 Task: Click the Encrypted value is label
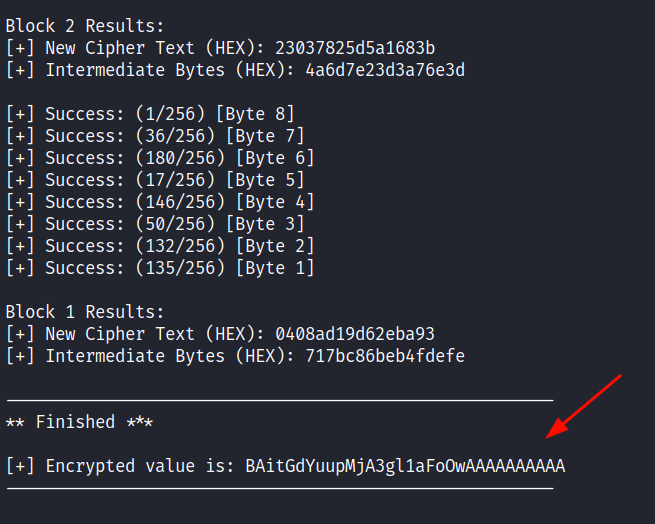pos(140,466)
